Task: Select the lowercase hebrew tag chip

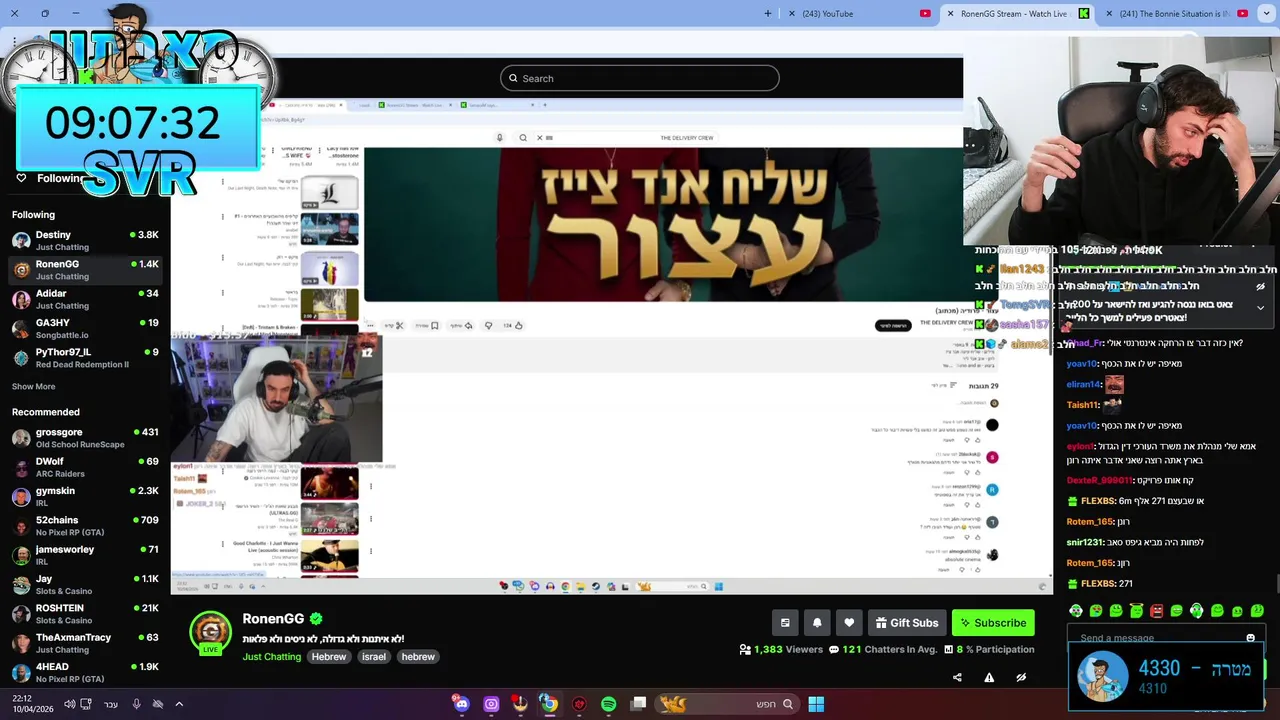Action: 418,657
